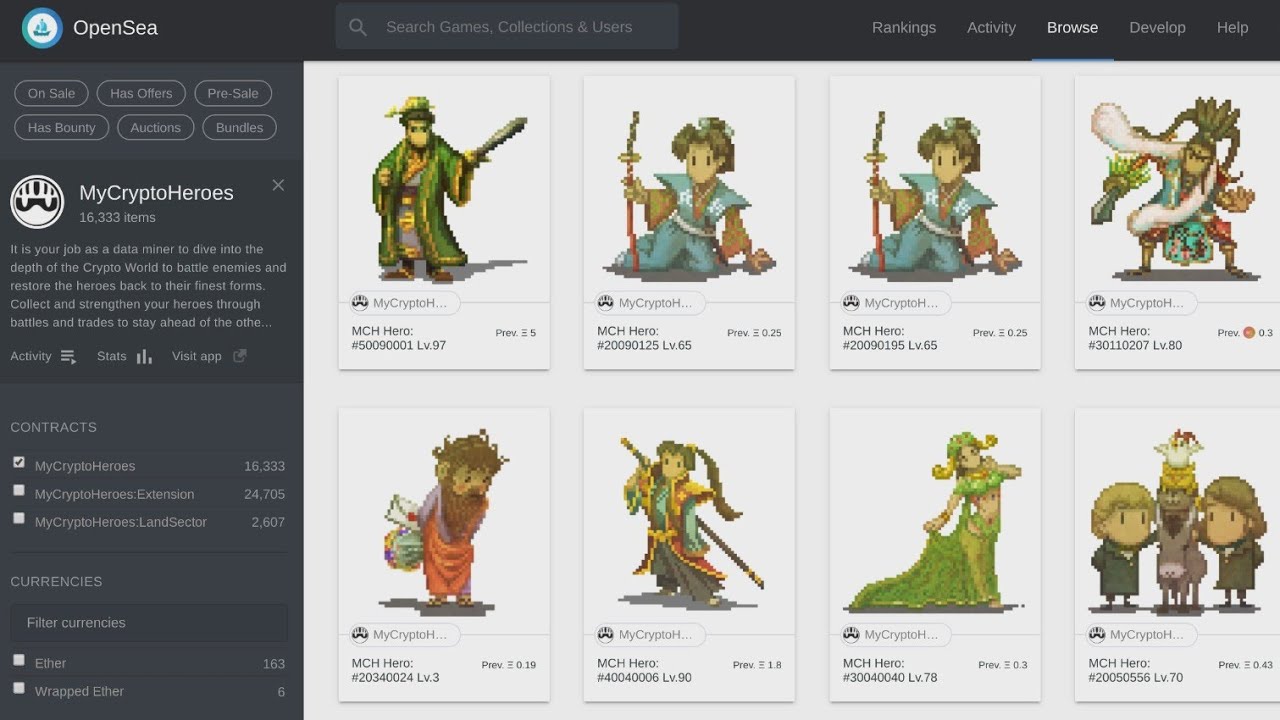Click the orange currency icon on hero #30110207
Viewport: 1280px width, 720px height.
tap(1249, 333)
